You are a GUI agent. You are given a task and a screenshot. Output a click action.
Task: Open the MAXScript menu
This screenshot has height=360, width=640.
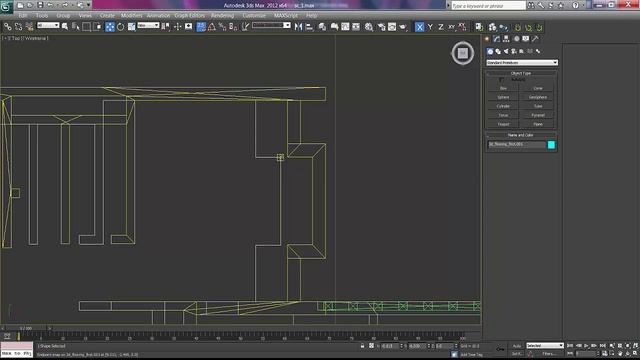point(286,16)
